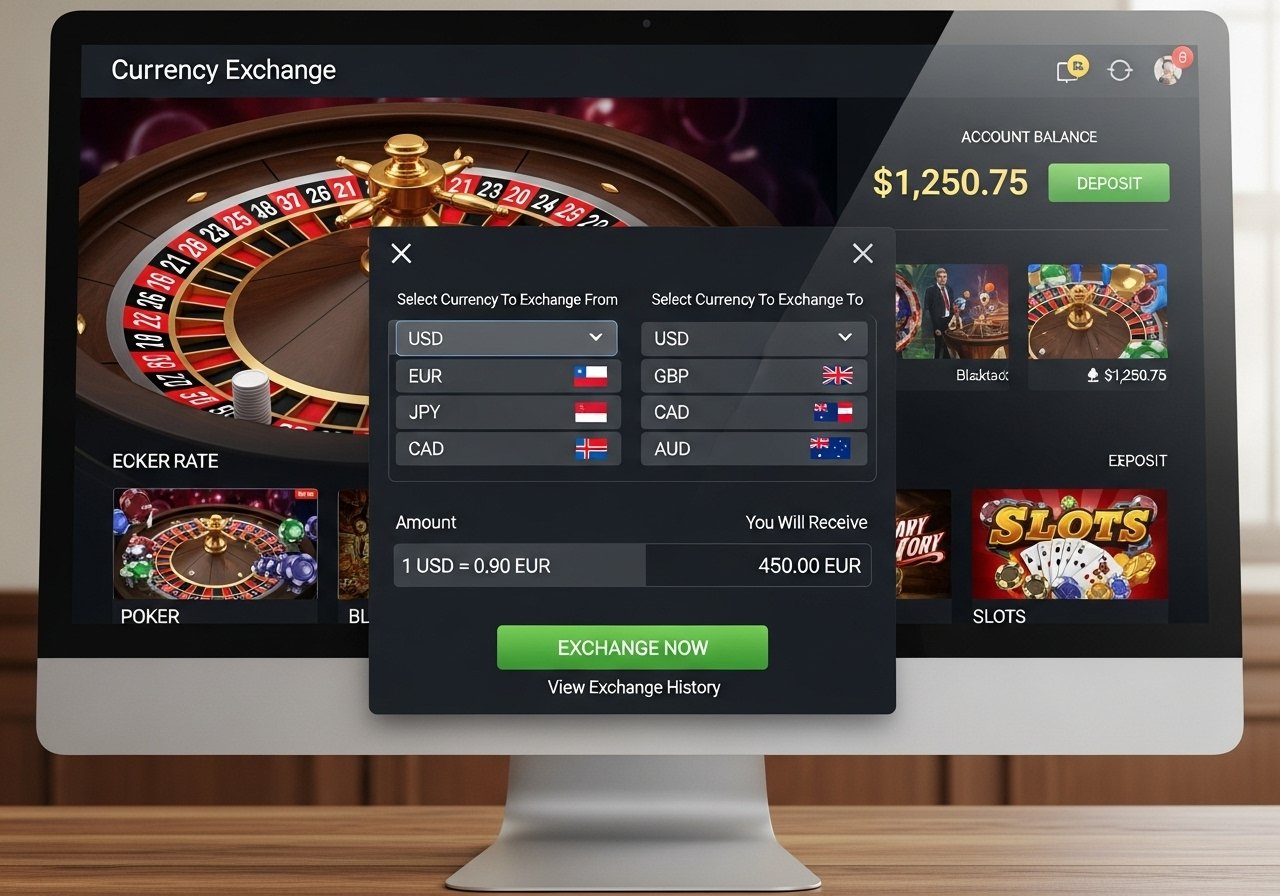
Task: Choose JPY in the From currency list
Action: coord(508,412)
